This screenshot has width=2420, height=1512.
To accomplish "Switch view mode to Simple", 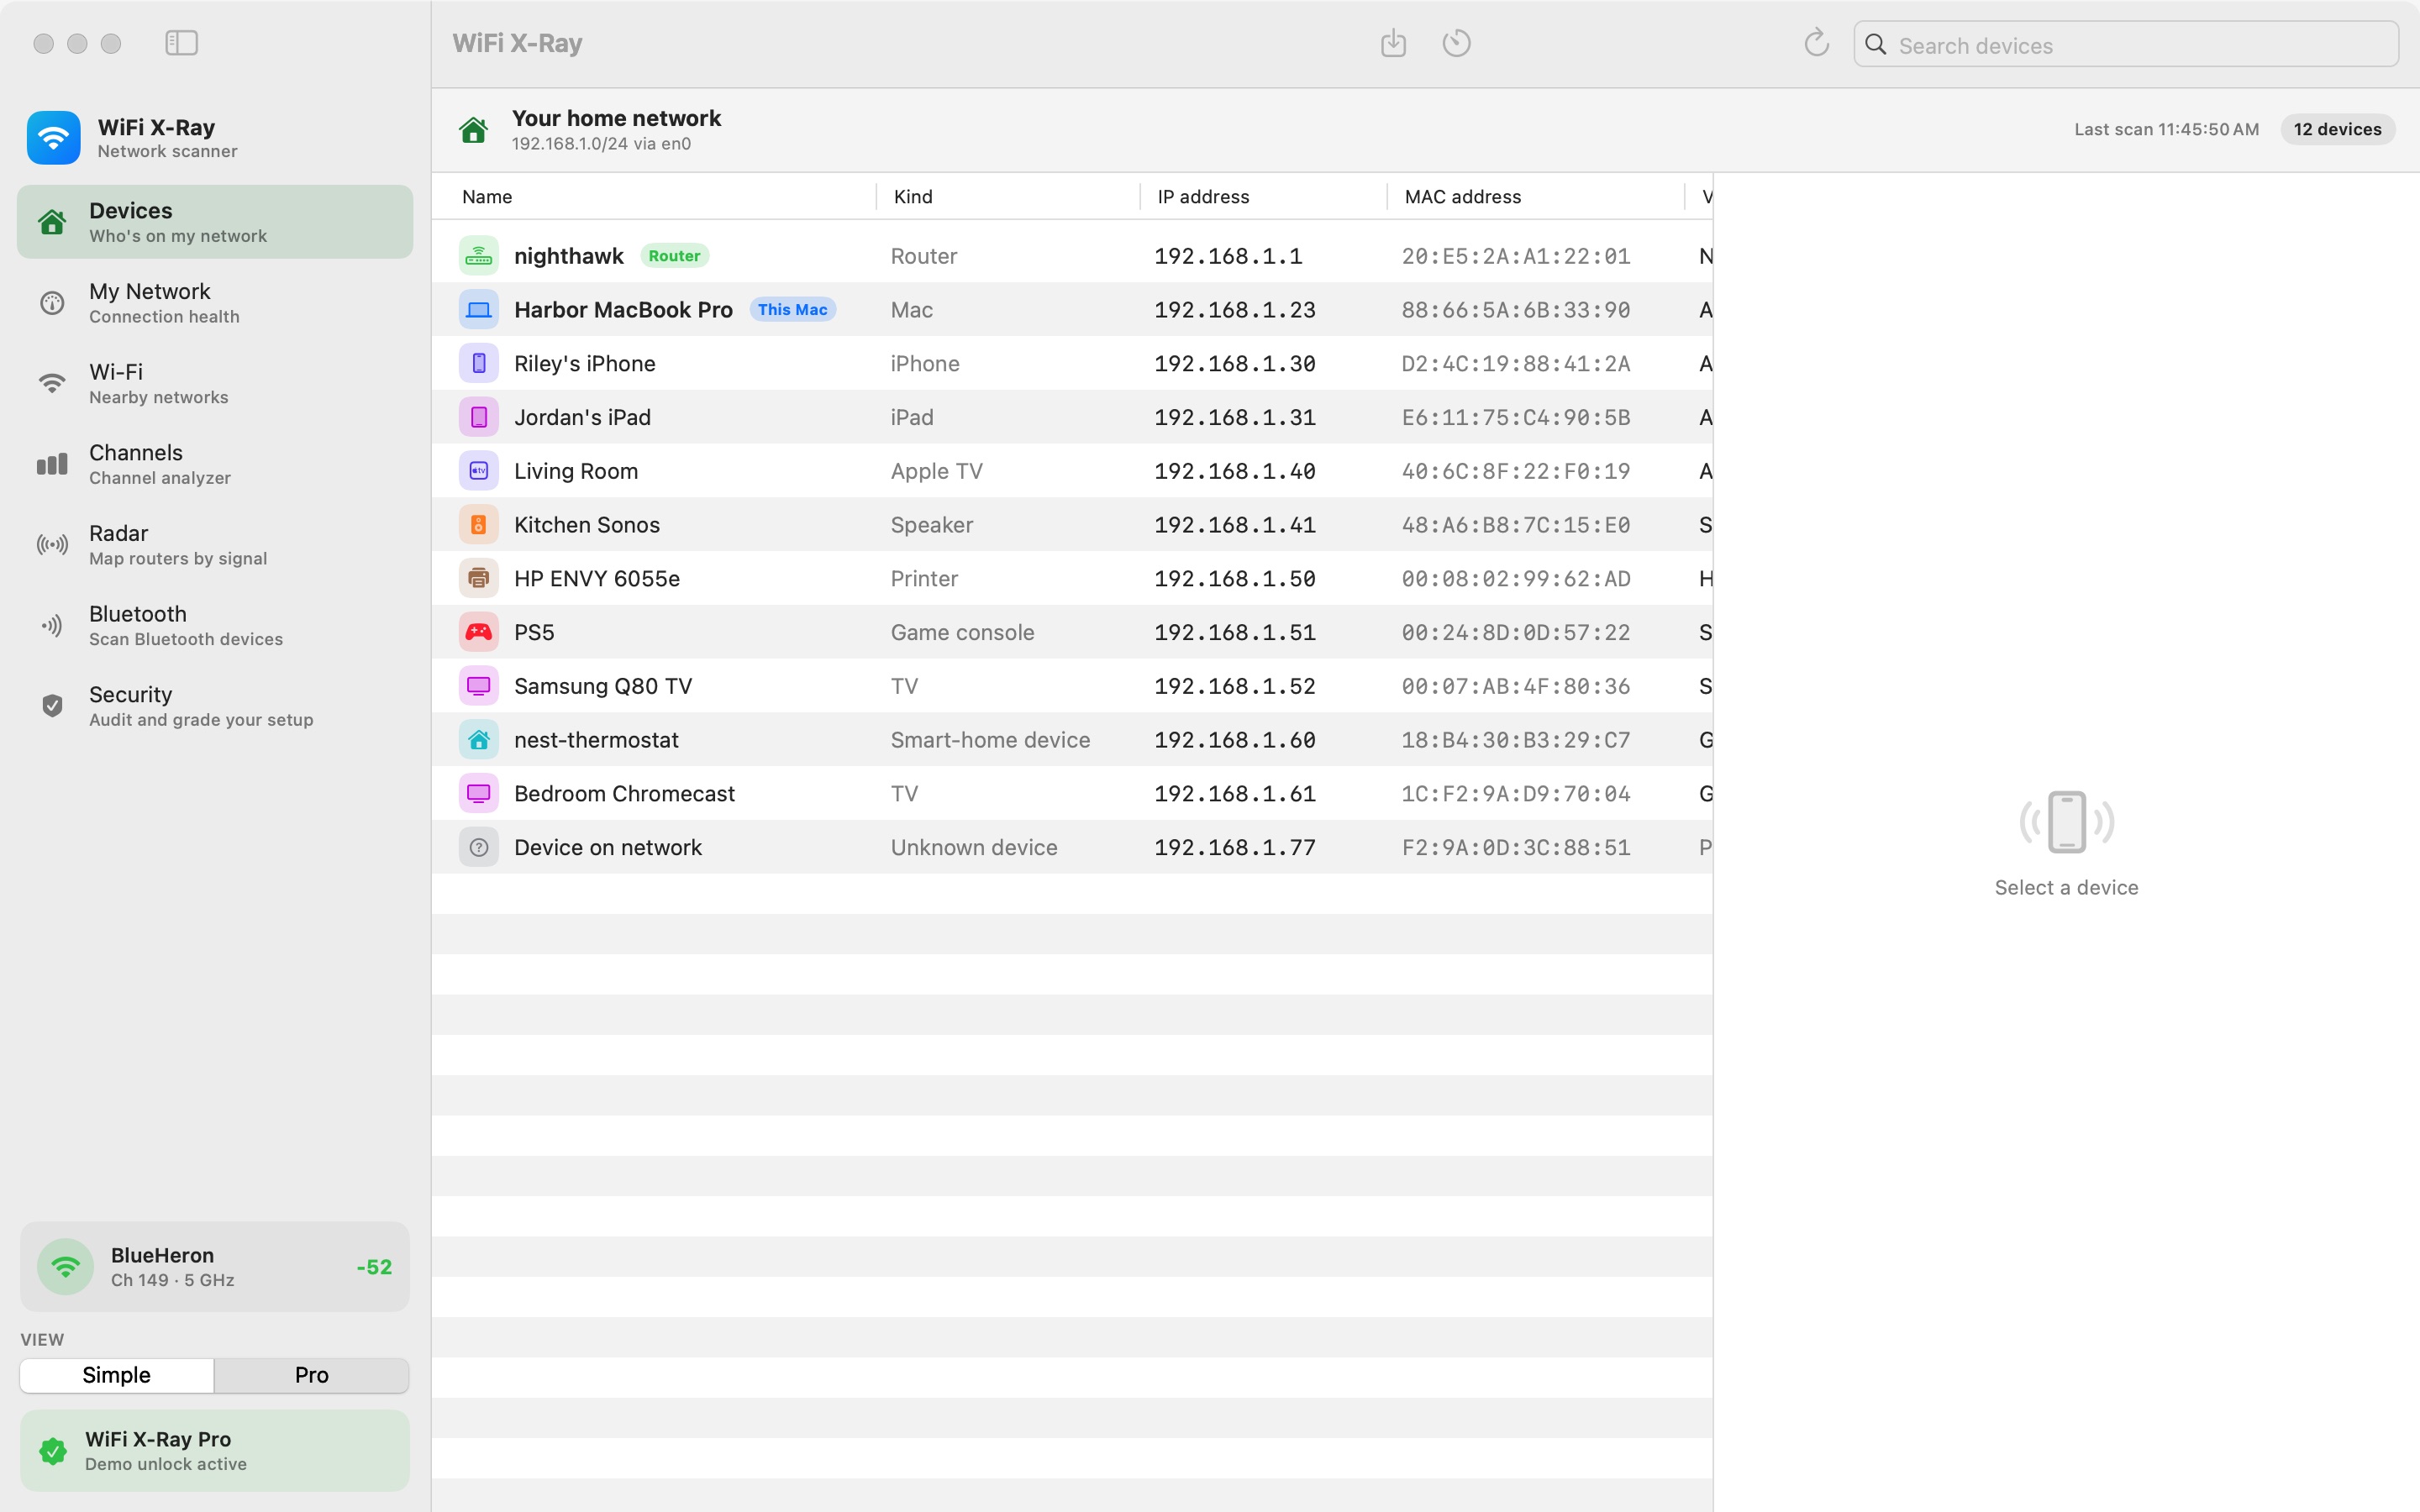I will pyautogui.click(x=116, y=1375).
